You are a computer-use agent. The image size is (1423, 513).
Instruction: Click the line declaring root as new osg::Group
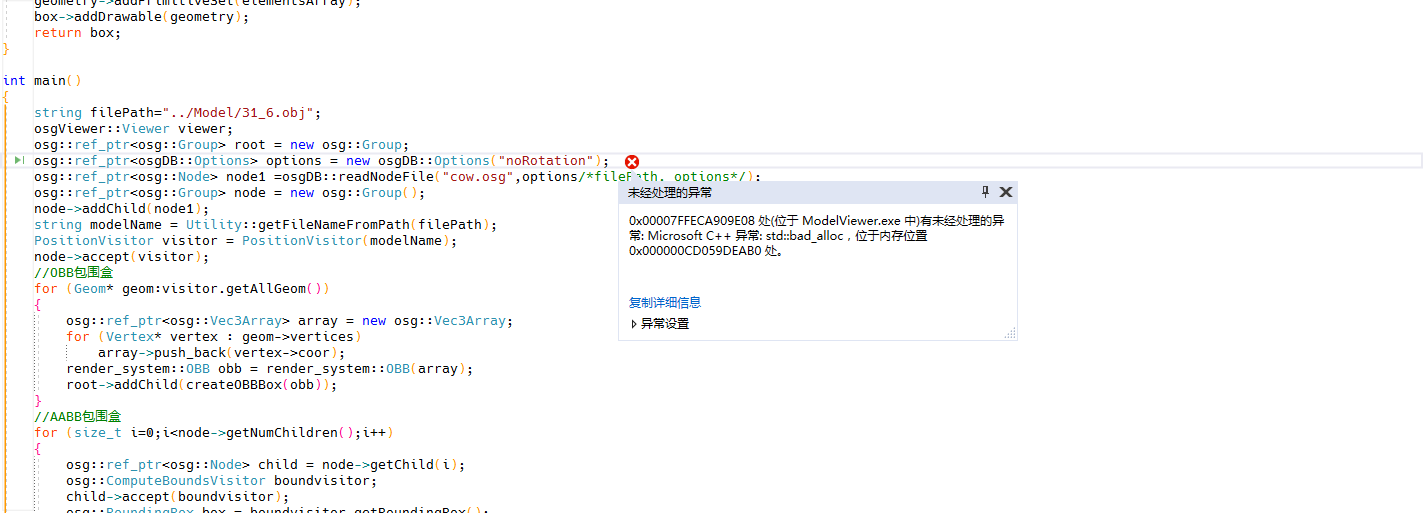point(222,144)
